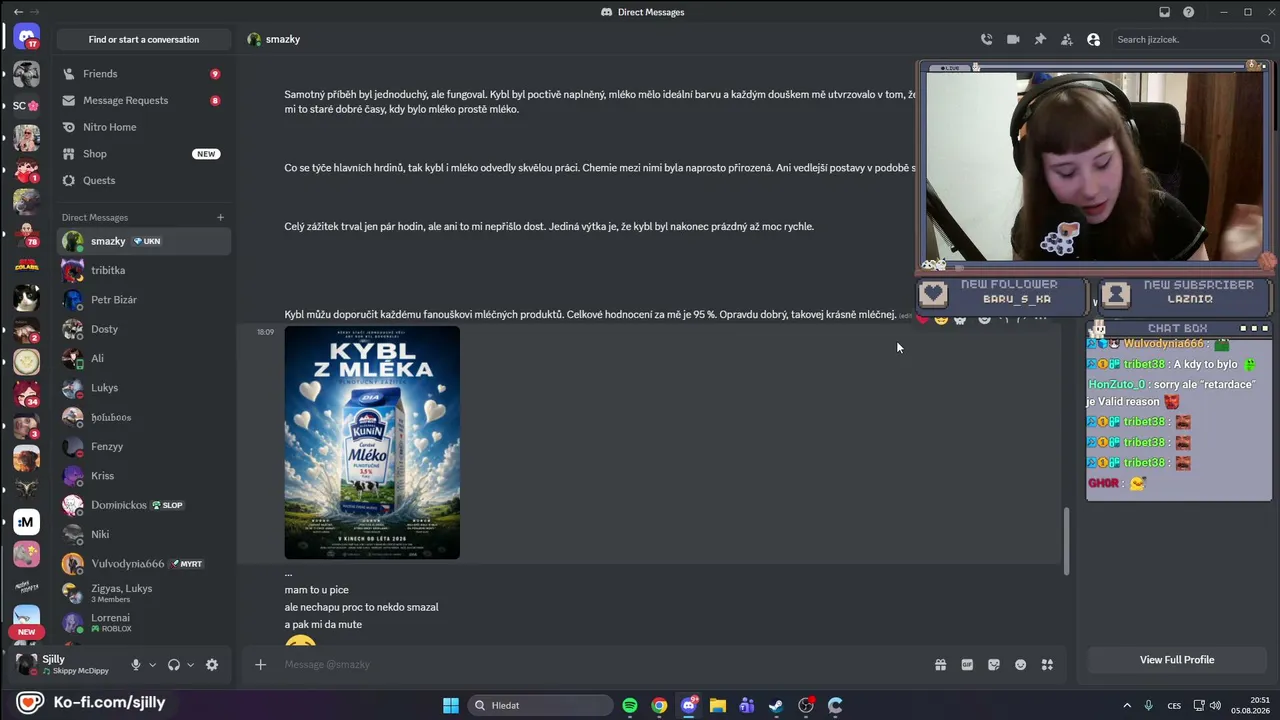Open Chrome from the taskbar

click(659, 705)
